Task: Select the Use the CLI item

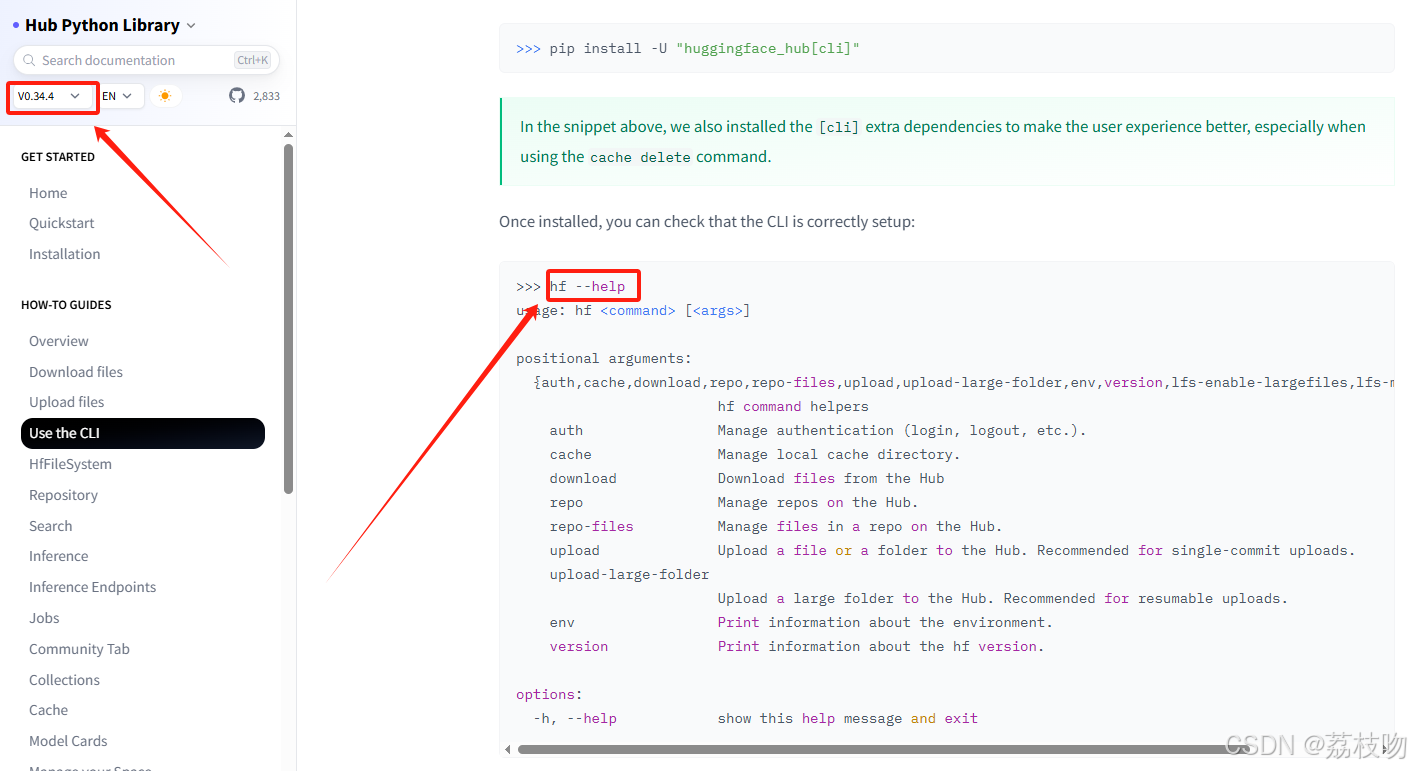Action: click(143, 433)
